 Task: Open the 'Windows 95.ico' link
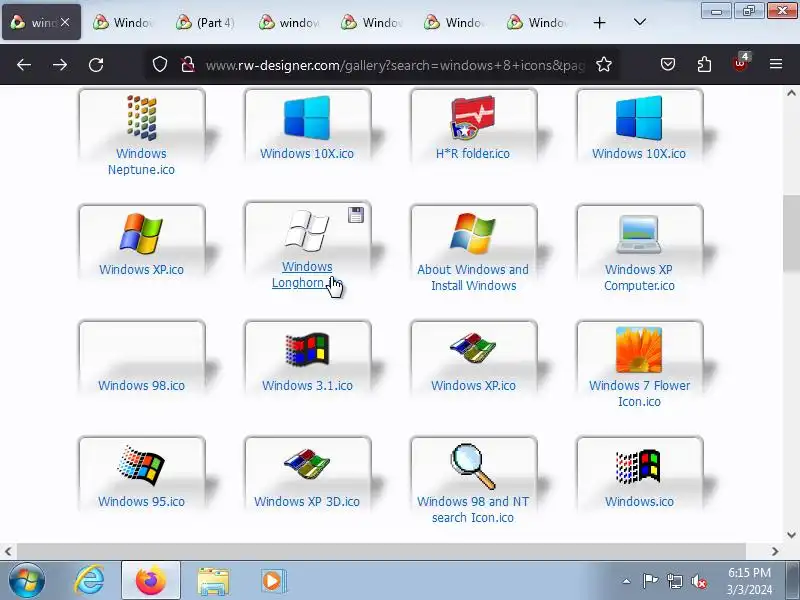point(141,501)
